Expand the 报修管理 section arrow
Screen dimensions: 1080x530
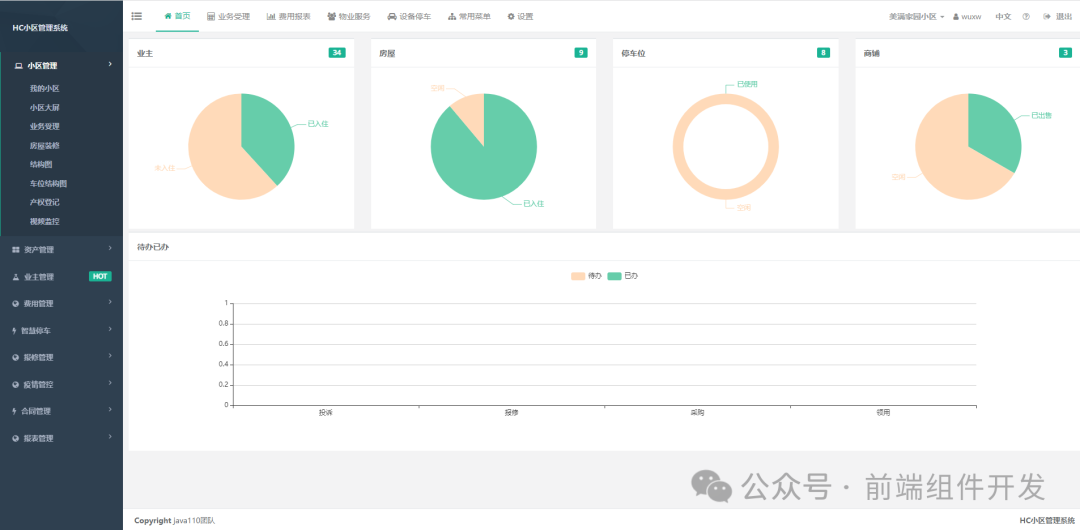[x=110, y=356]
